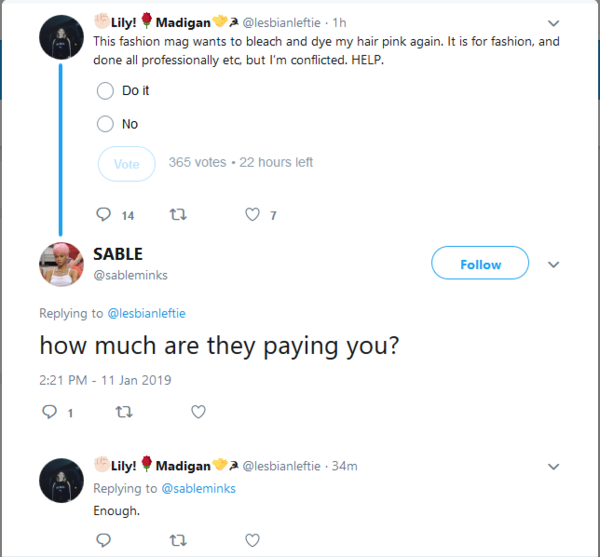
Task: Open SABLE's profile picture
Action: [x=61, y=264]
